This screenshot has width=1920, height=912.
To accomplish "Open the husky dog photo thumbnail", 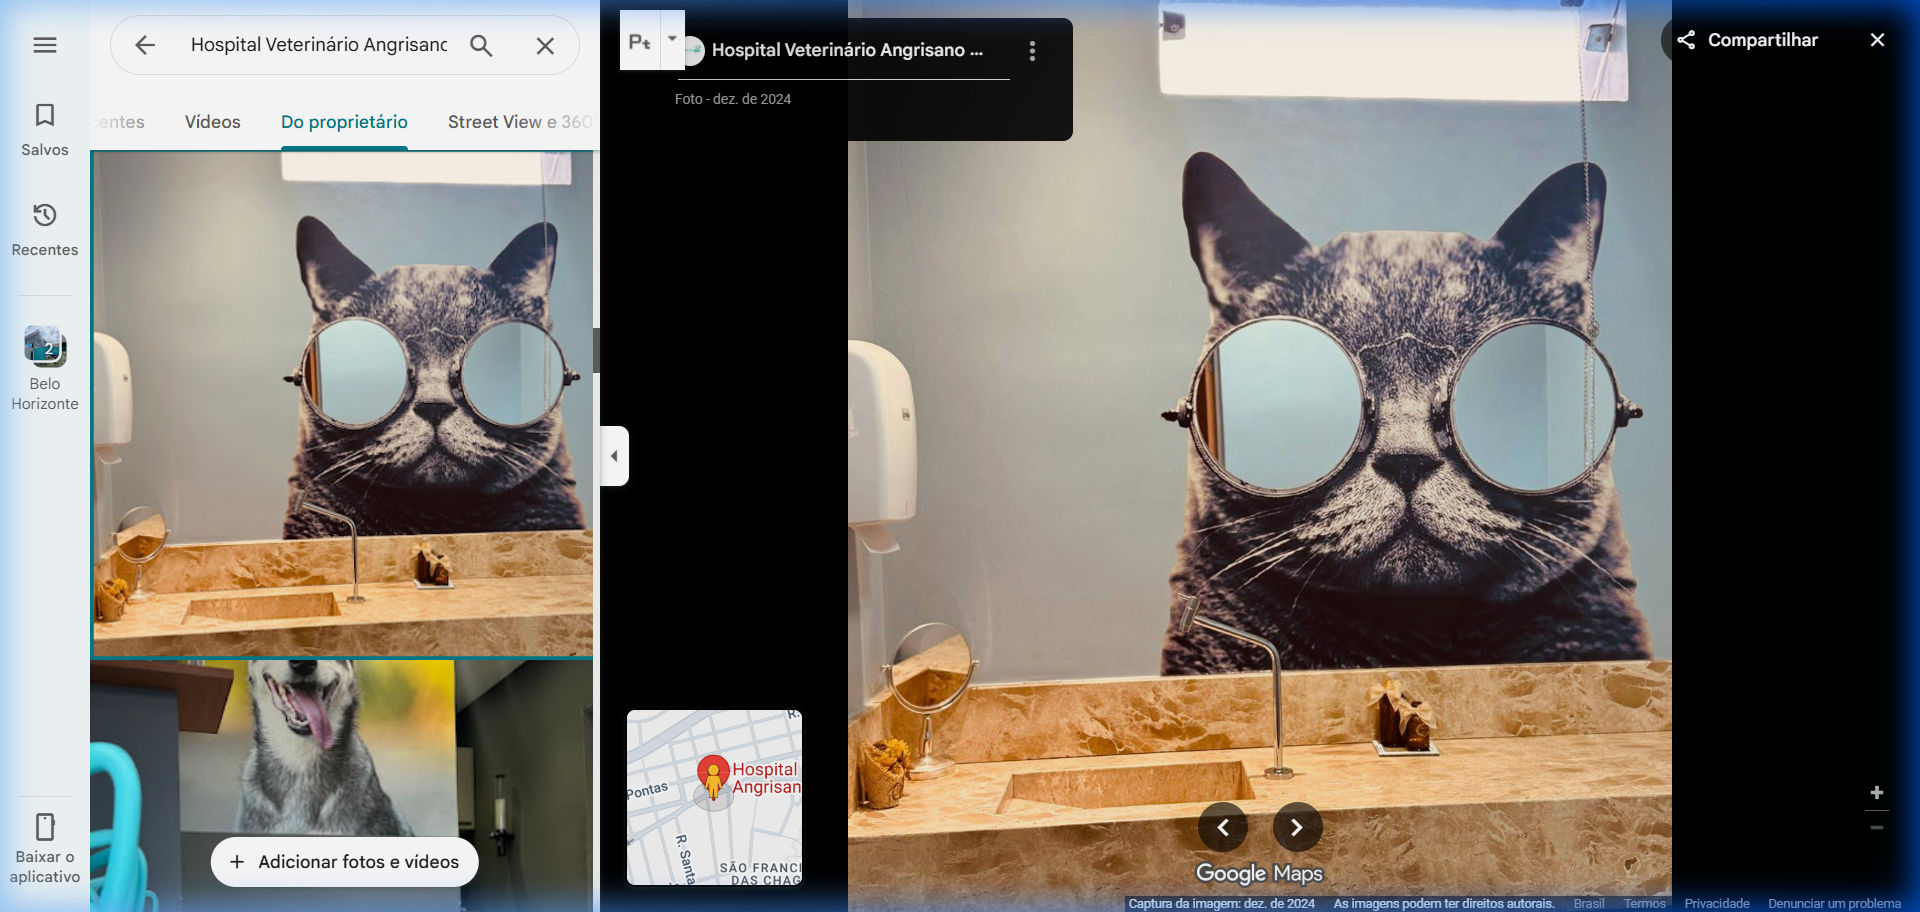I will [x=343, y=786].
